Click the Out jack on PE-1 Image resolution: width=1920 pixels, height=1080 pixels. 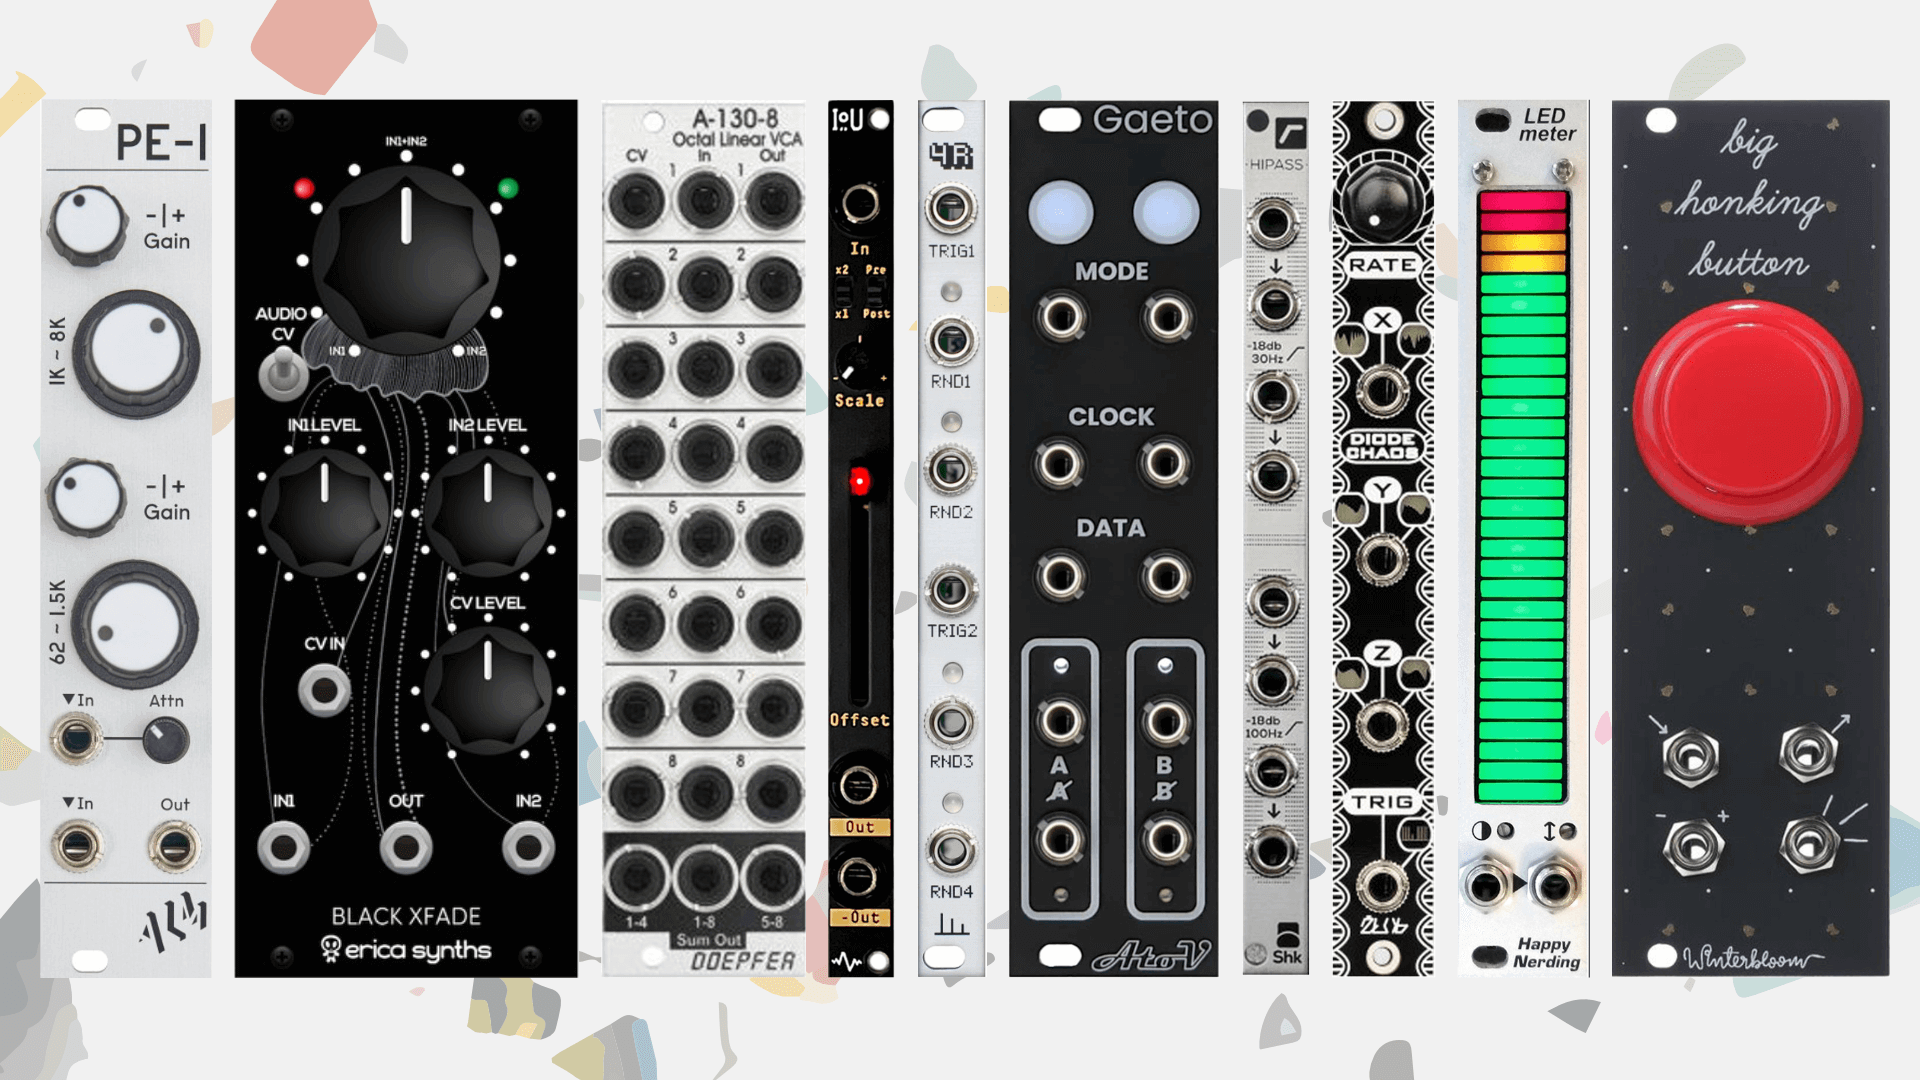click(x=173, y=847)
